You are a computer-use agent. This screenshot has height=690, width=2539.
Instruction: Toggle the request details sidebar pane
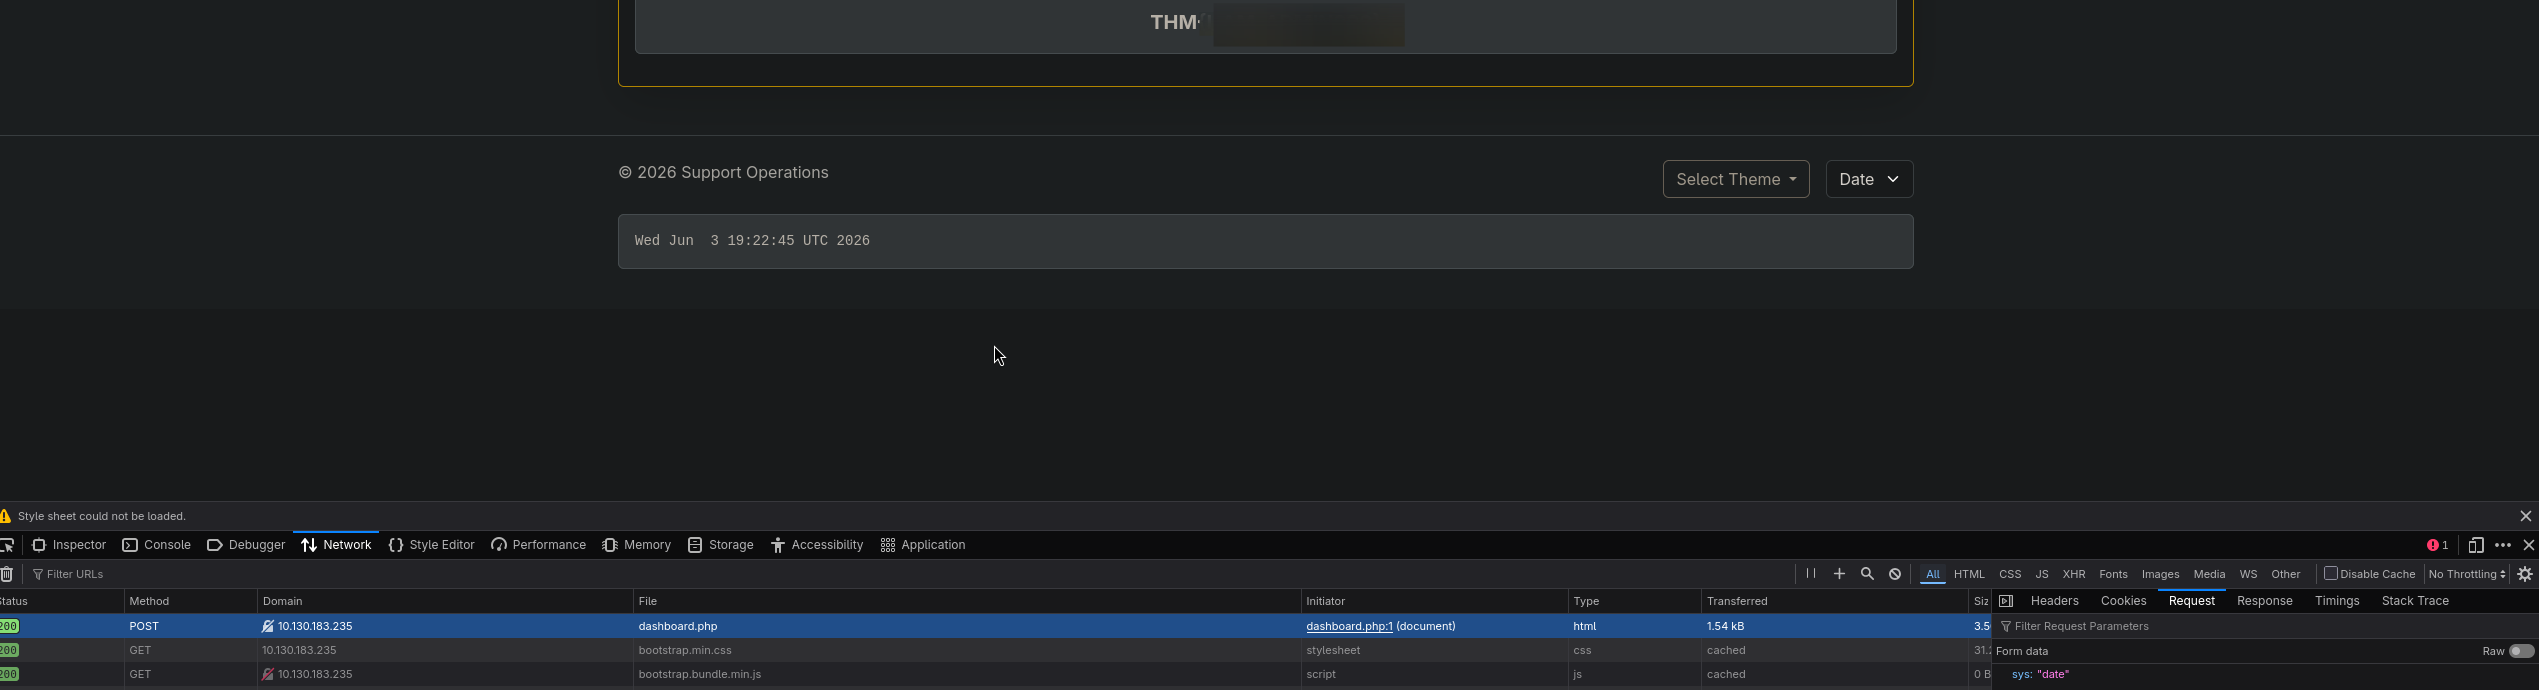click(2006, 601)
